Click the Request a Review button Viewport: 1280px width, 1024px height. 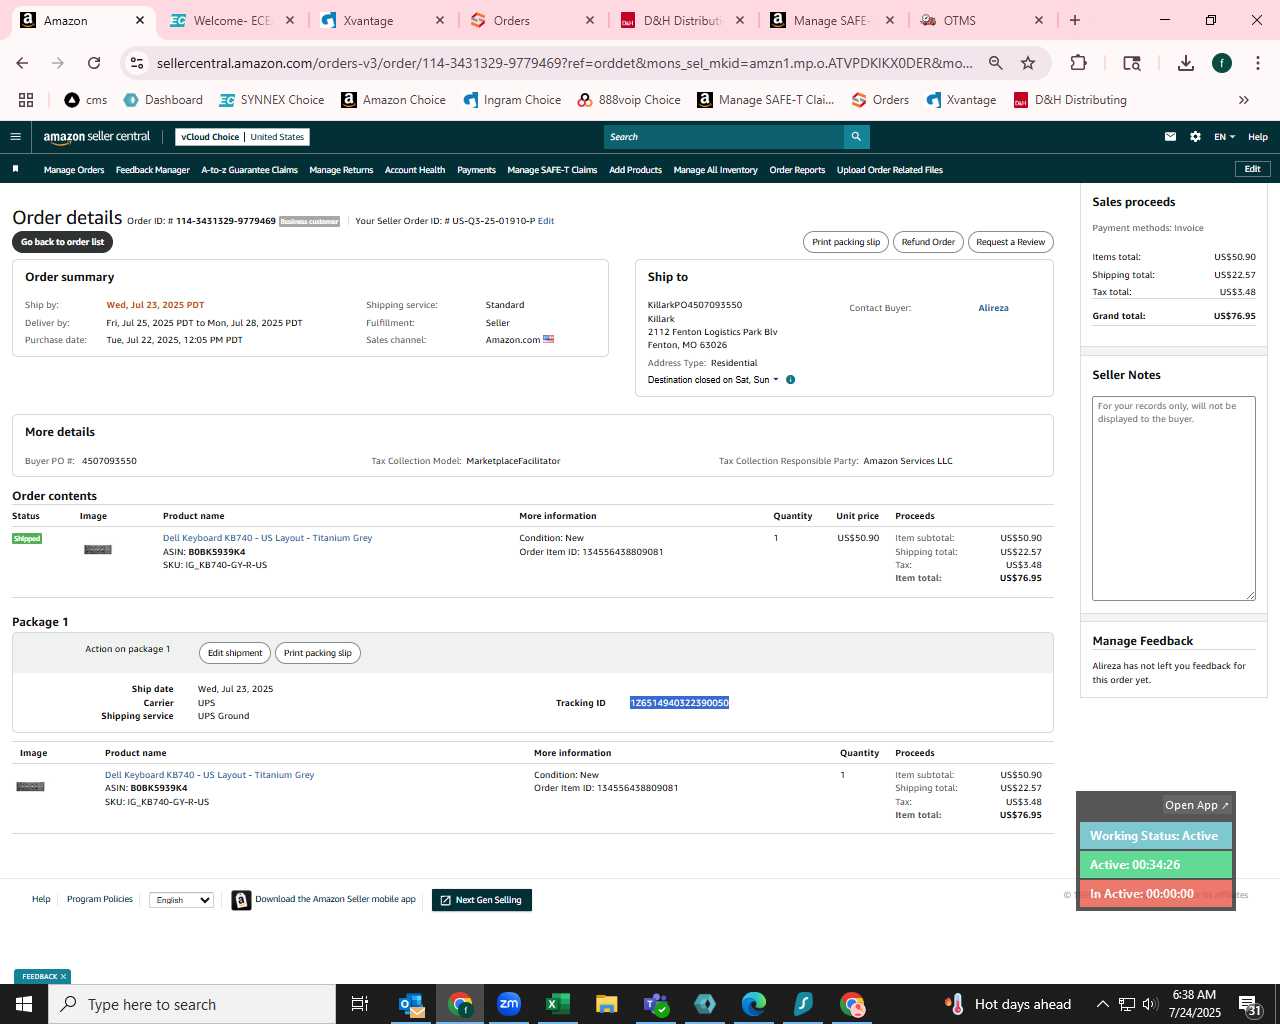pos(1010,242)
